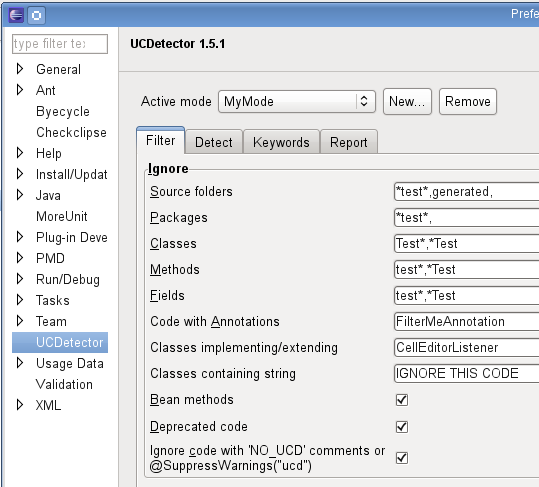
Task: Click the Source folders input field
Action: coord(466,191)
